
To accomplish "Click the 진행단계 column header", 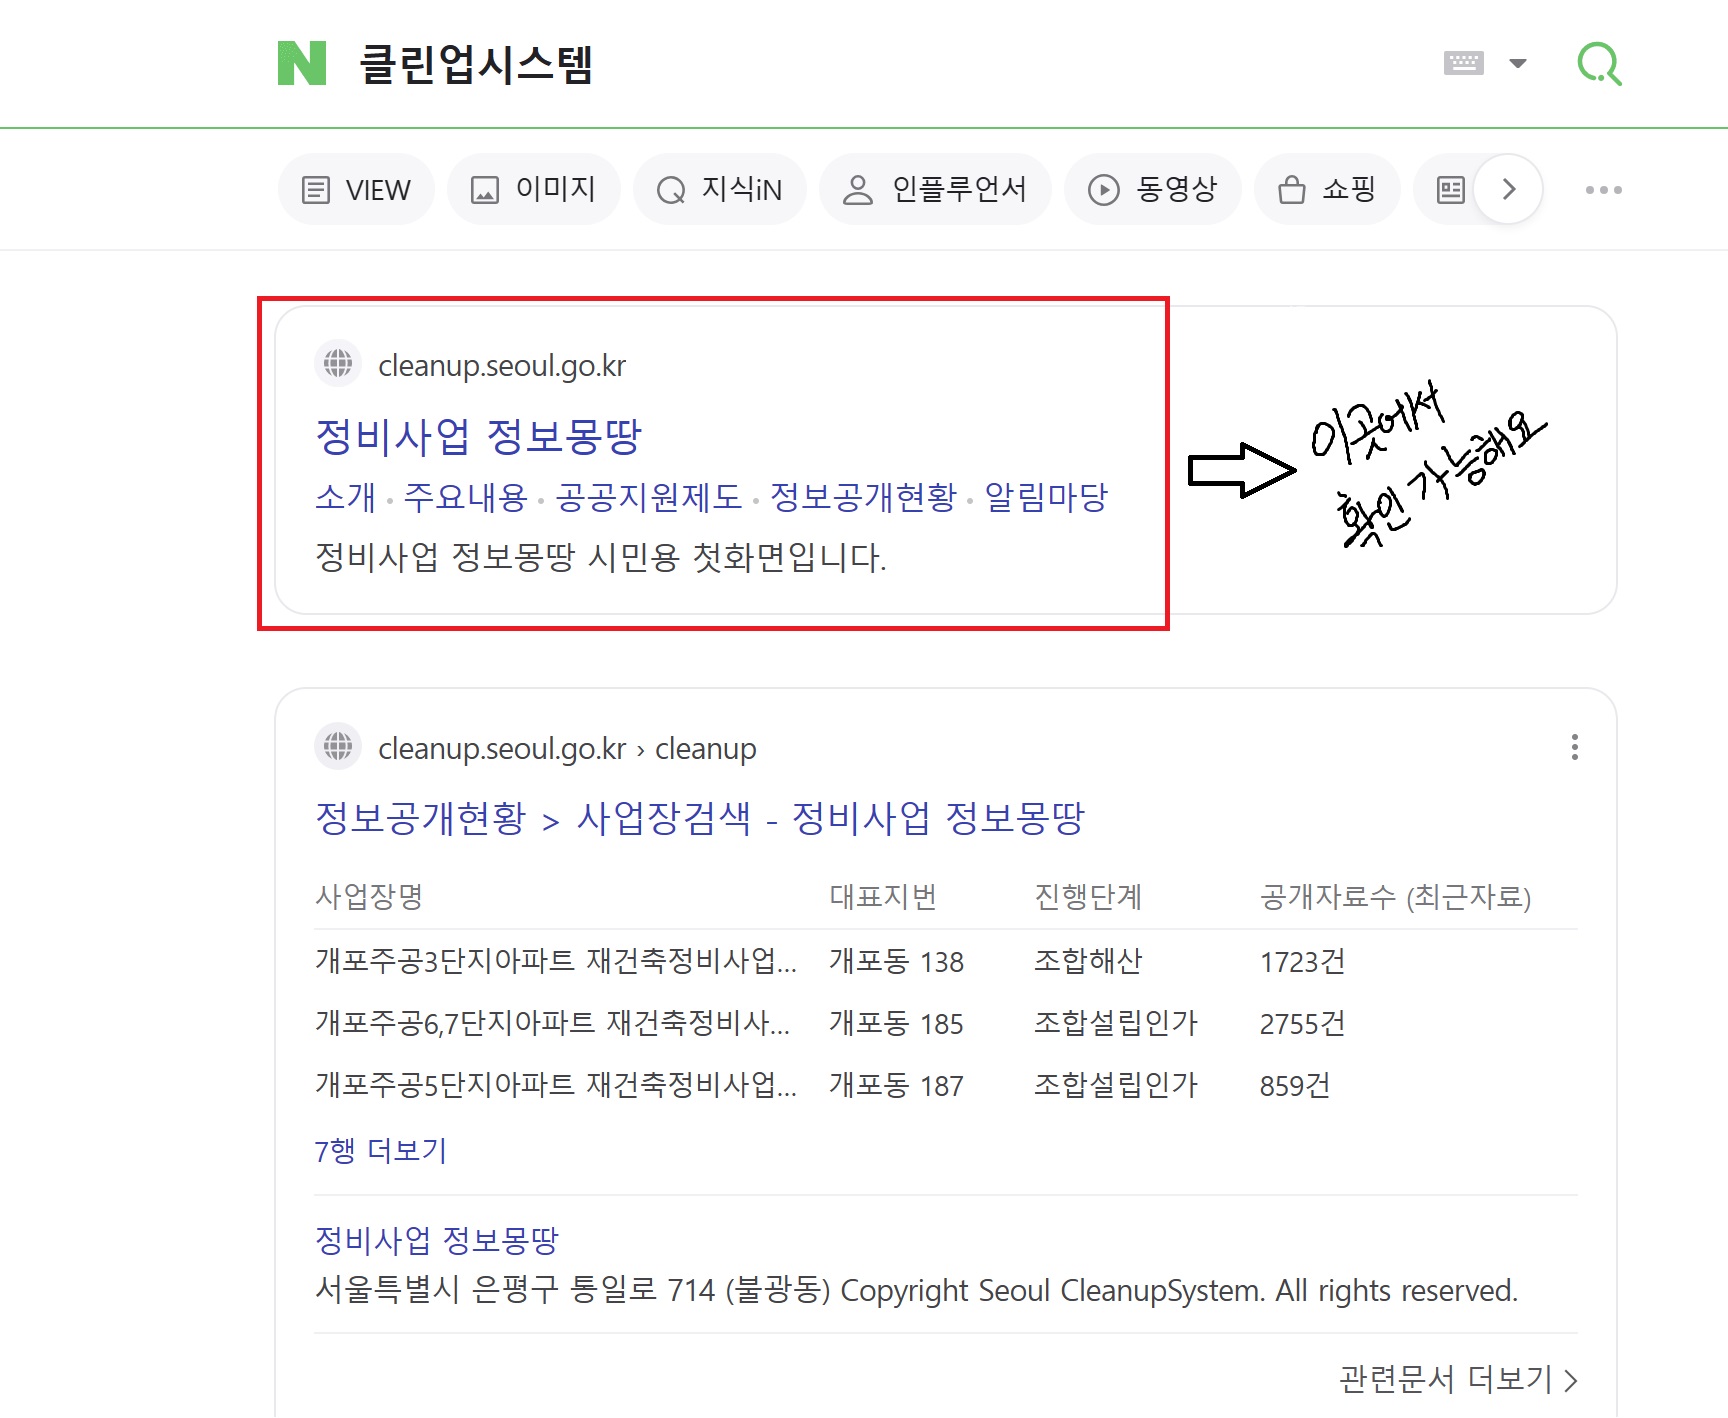I will click(1088, 896).
